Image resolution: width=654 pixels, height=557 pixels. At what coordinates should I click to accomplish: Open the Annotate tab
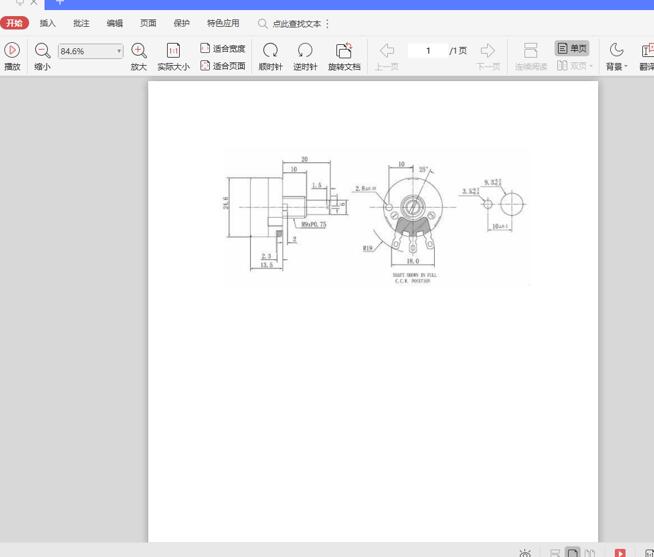pos(81,23)
